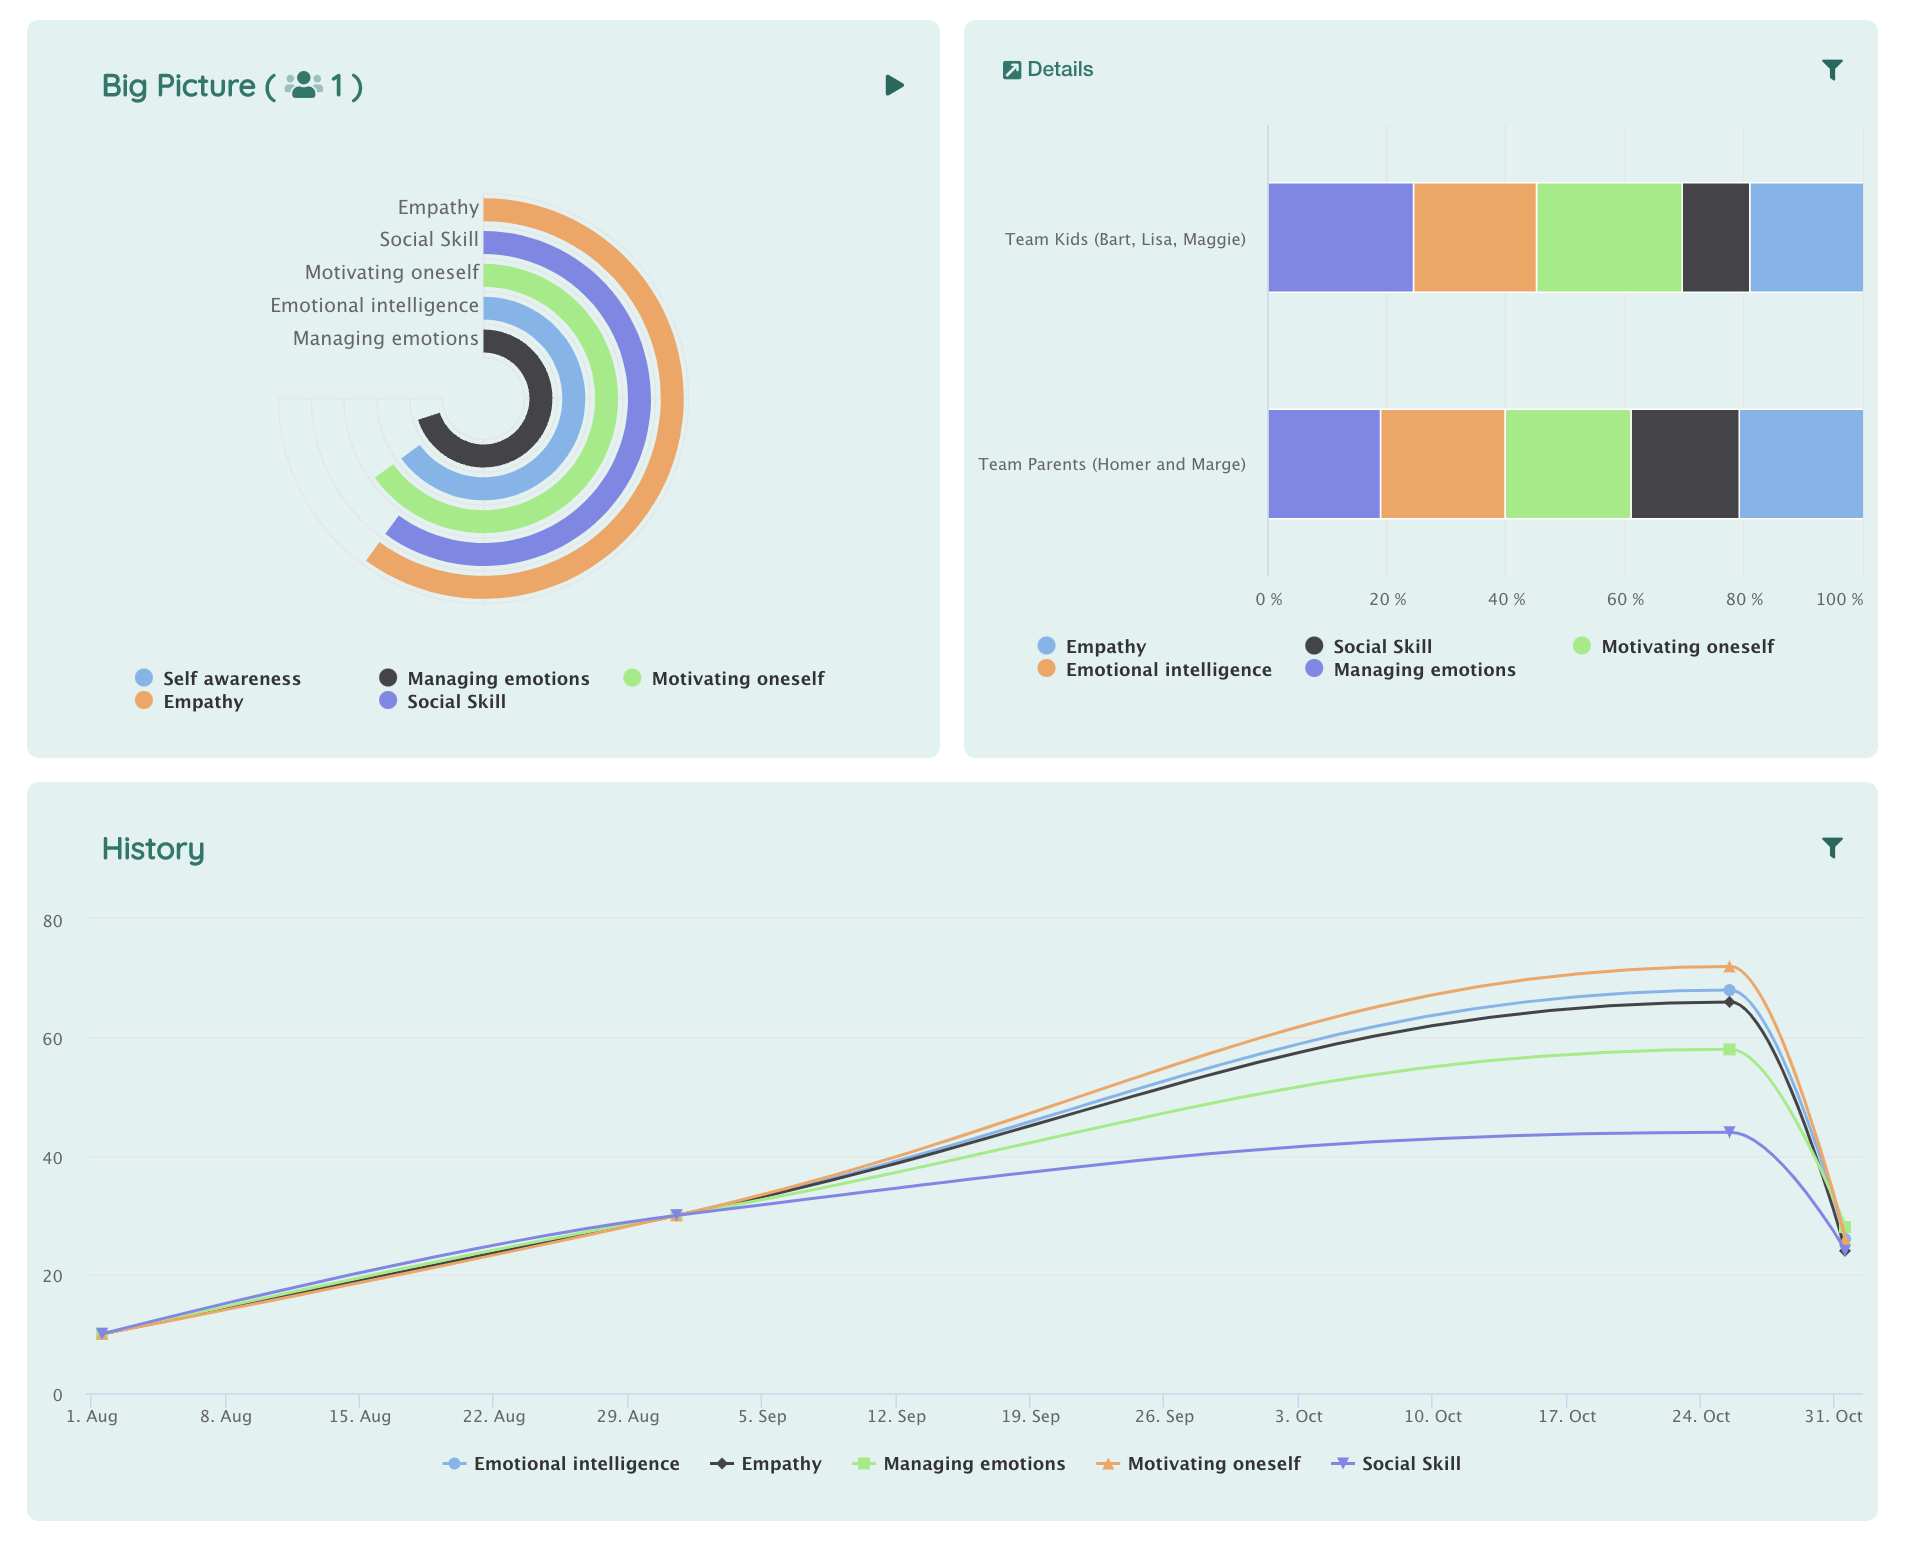Toggle Self awareness legend in Big Picture
This screenshot has height=1546, width=1914.
(x=218, y=678)
